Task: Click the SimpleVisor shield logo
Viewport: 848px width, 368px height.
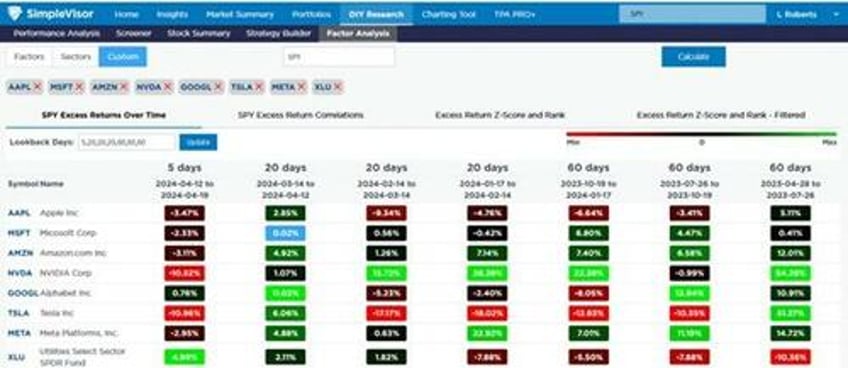Action: (15, 14)
